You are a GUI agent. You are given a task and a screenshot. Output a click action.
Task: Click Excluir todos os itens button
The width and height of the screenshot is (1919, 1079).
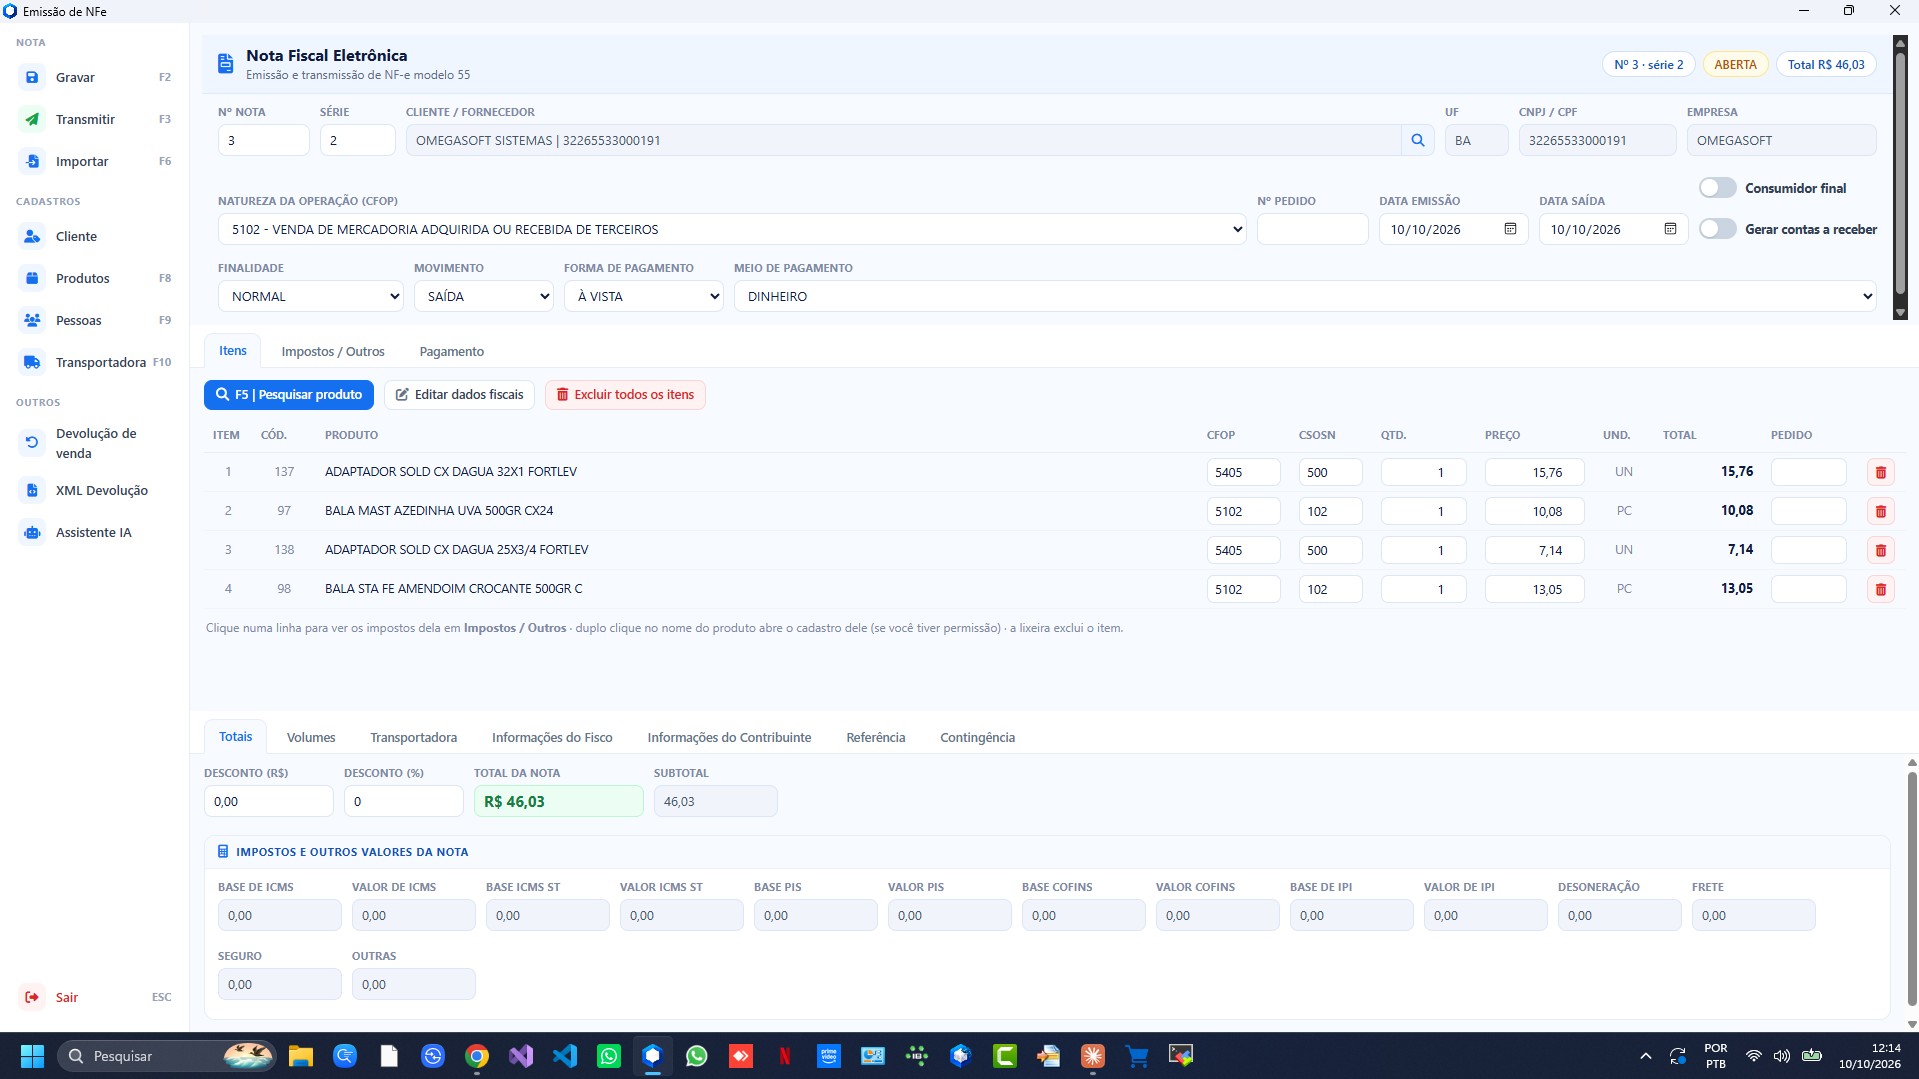tap(625, 394)
